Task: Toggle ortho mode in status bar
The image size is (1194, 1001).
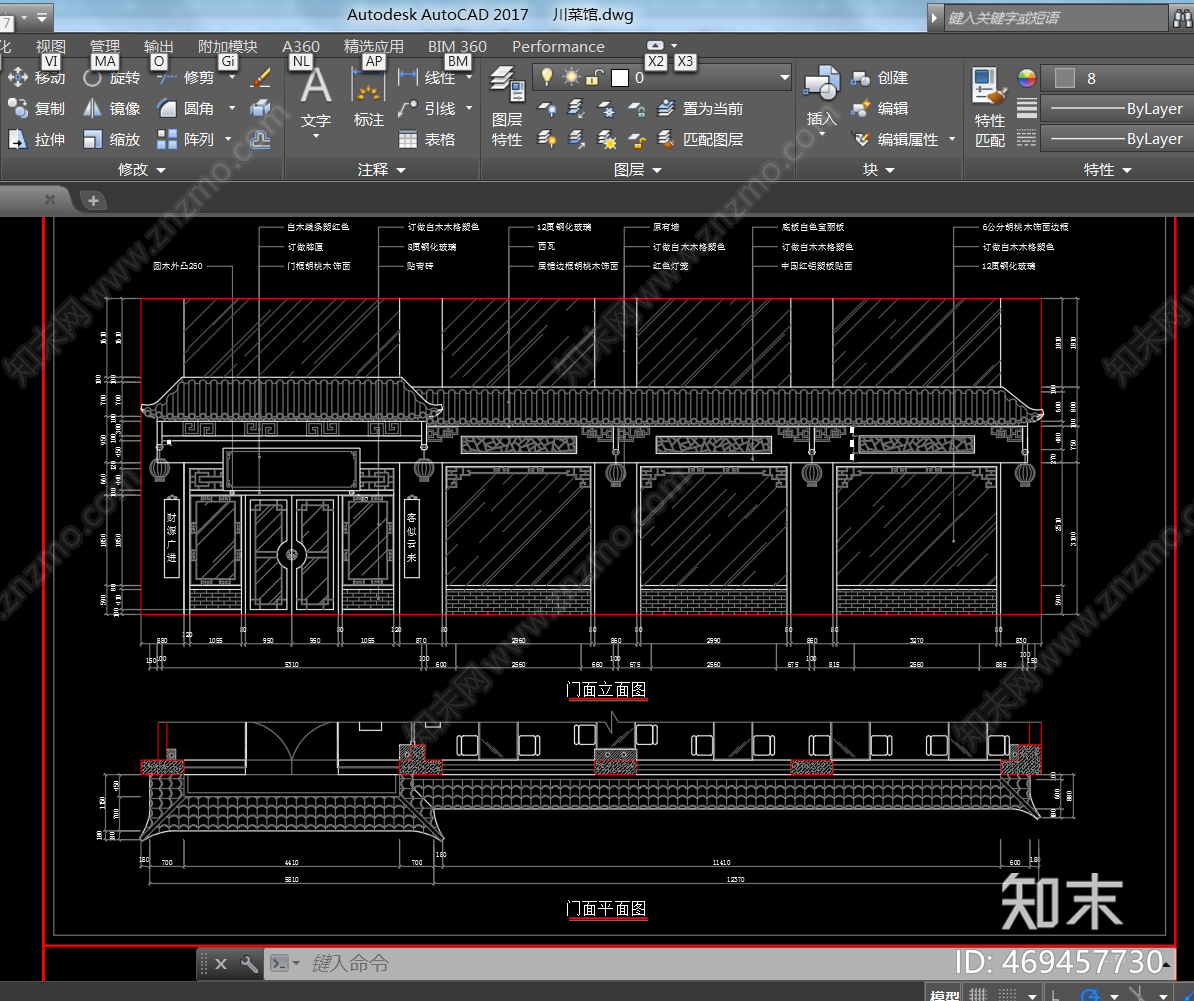Action: (x=1056, y=994)
